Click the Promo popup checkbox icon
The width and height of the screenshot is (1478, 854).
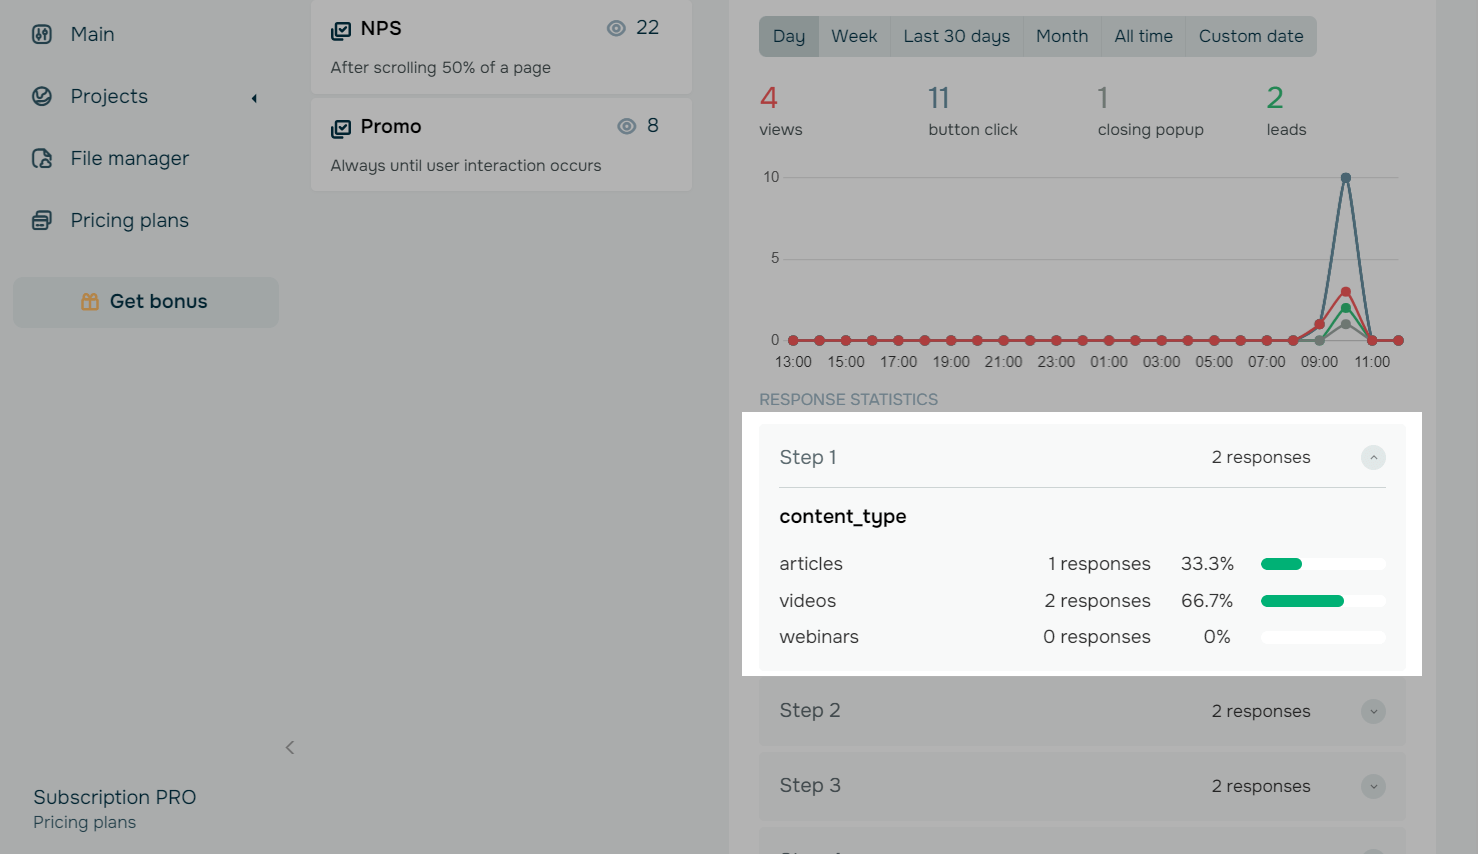tap(341, 128)
